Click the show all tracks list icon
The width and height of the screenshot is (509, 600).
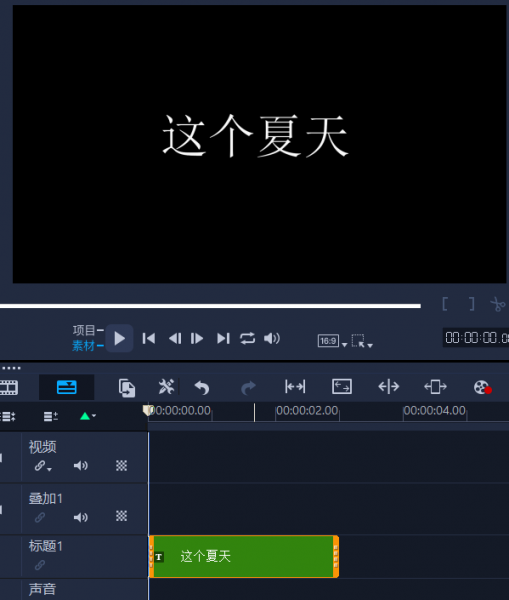(x=8, y=416)
